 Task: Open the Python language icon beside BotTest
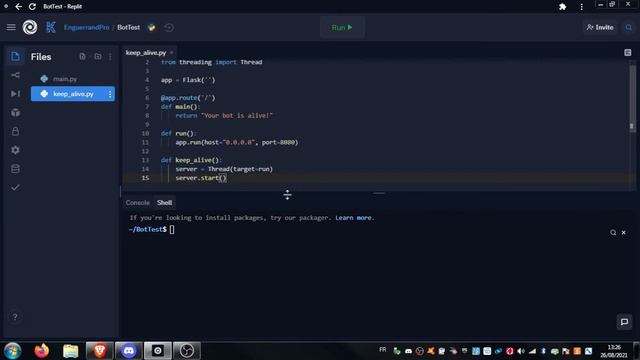[151, 27]
